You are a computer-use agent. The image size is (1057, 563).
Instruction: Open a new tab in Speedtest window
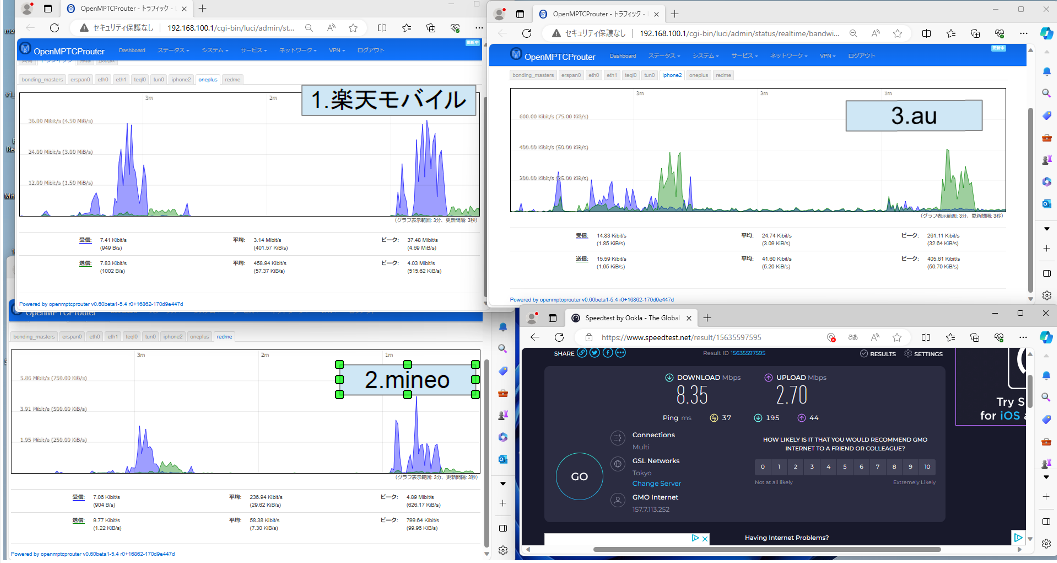point(707,318)
